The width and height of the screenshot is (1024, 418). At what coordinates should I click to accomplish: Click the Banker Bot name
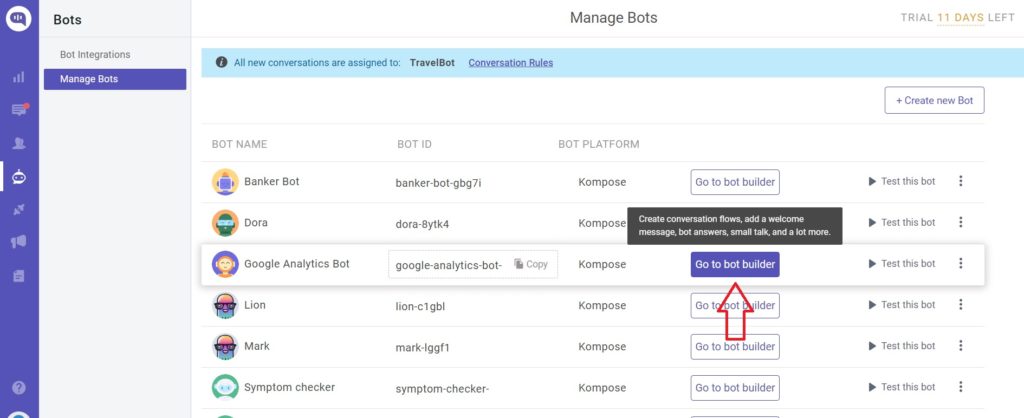(272, 182)
